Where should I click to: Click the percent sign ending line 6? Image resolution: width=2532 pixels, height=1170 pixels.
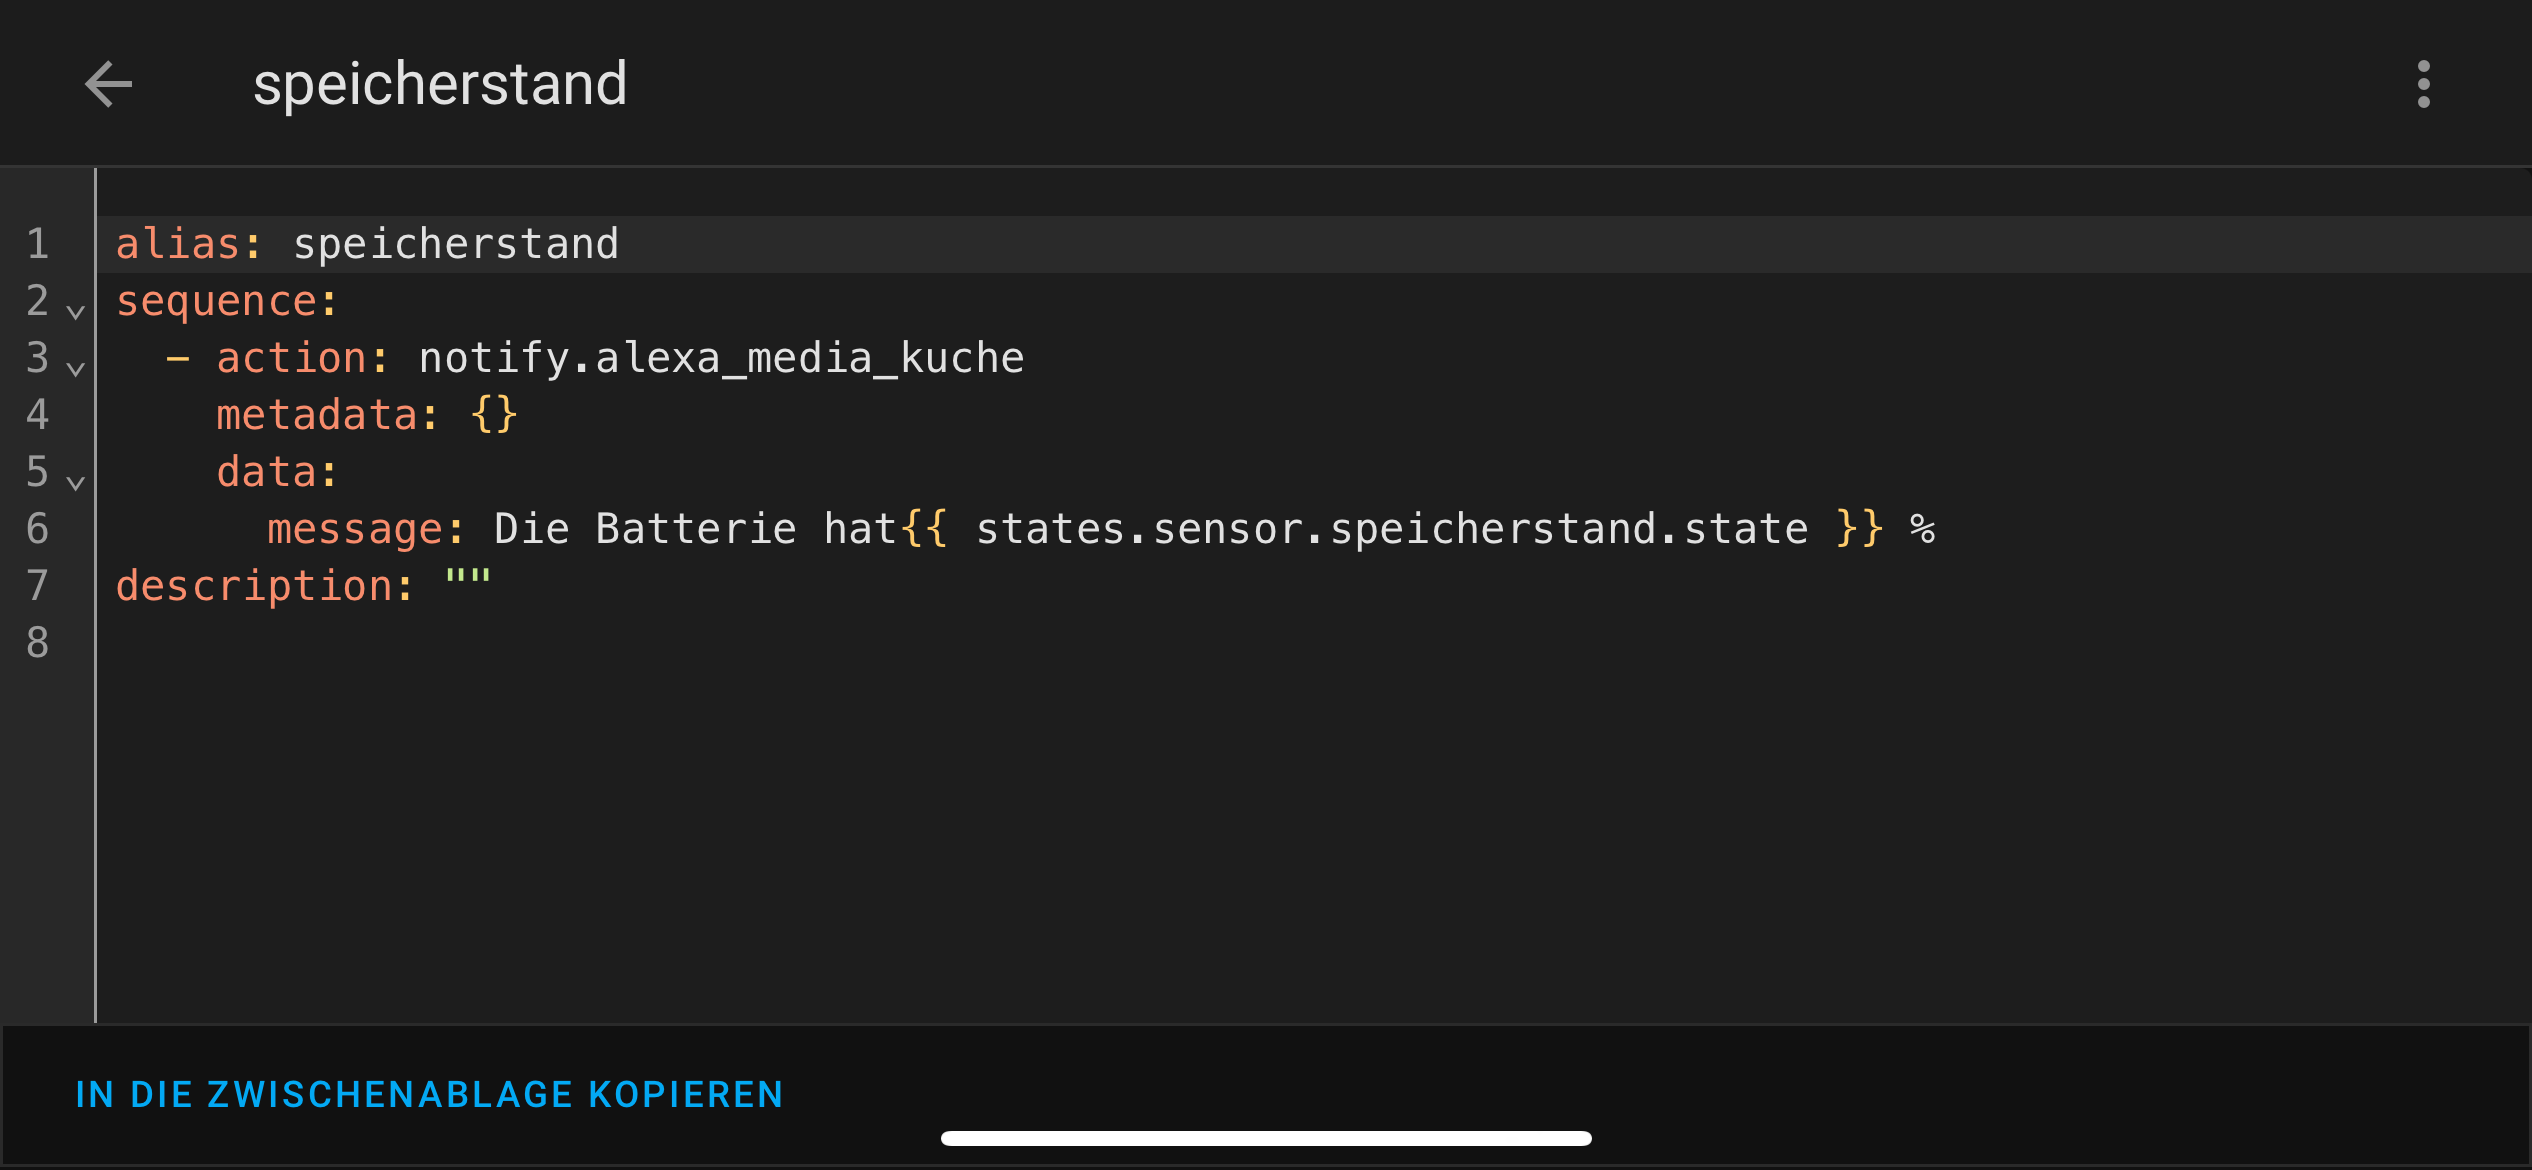(1922, 529)
